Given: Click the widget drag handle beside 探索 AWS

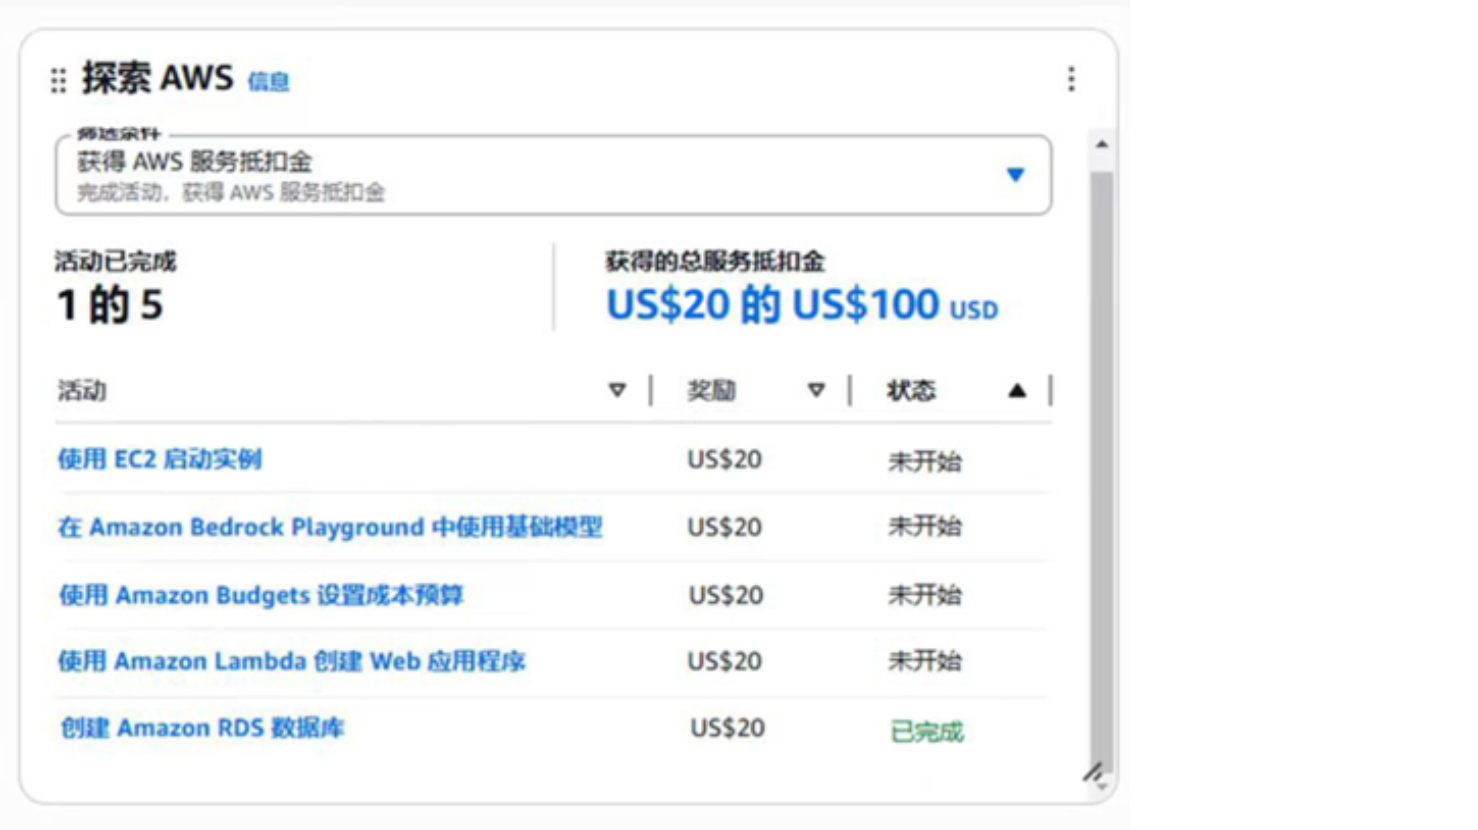Looking at the screenshot, I should [x=58, y=80].
